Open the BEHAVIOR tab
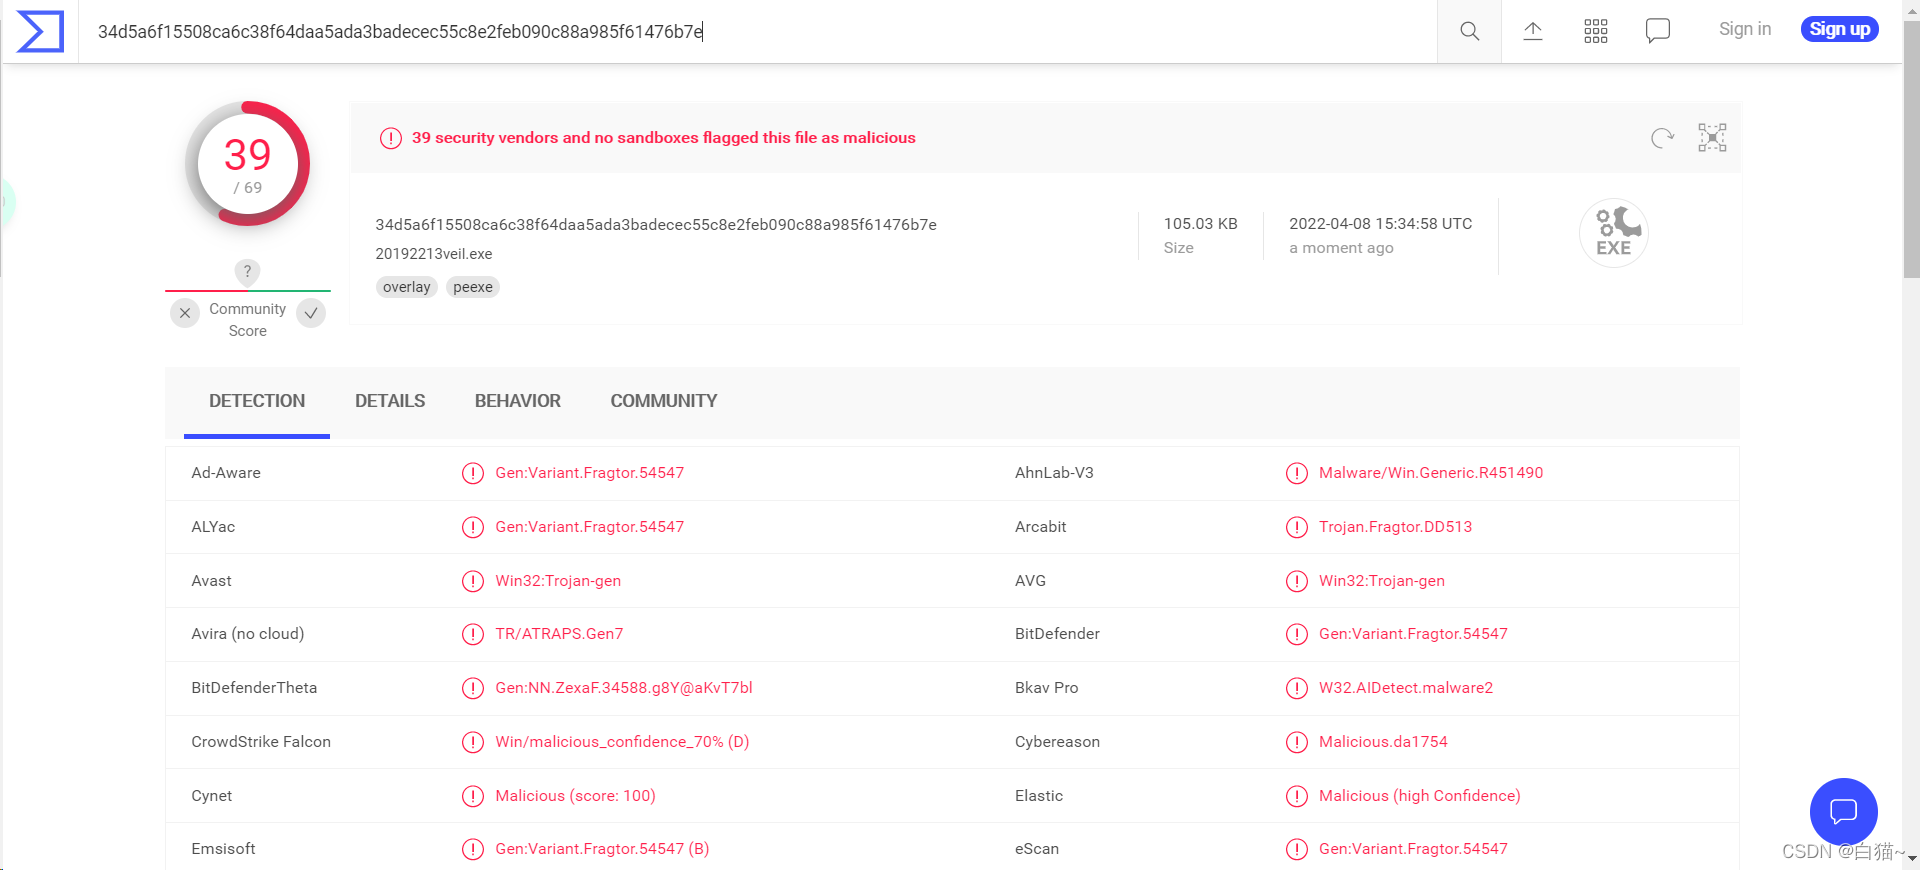1920x870 pixels. (x=518, y=401)
